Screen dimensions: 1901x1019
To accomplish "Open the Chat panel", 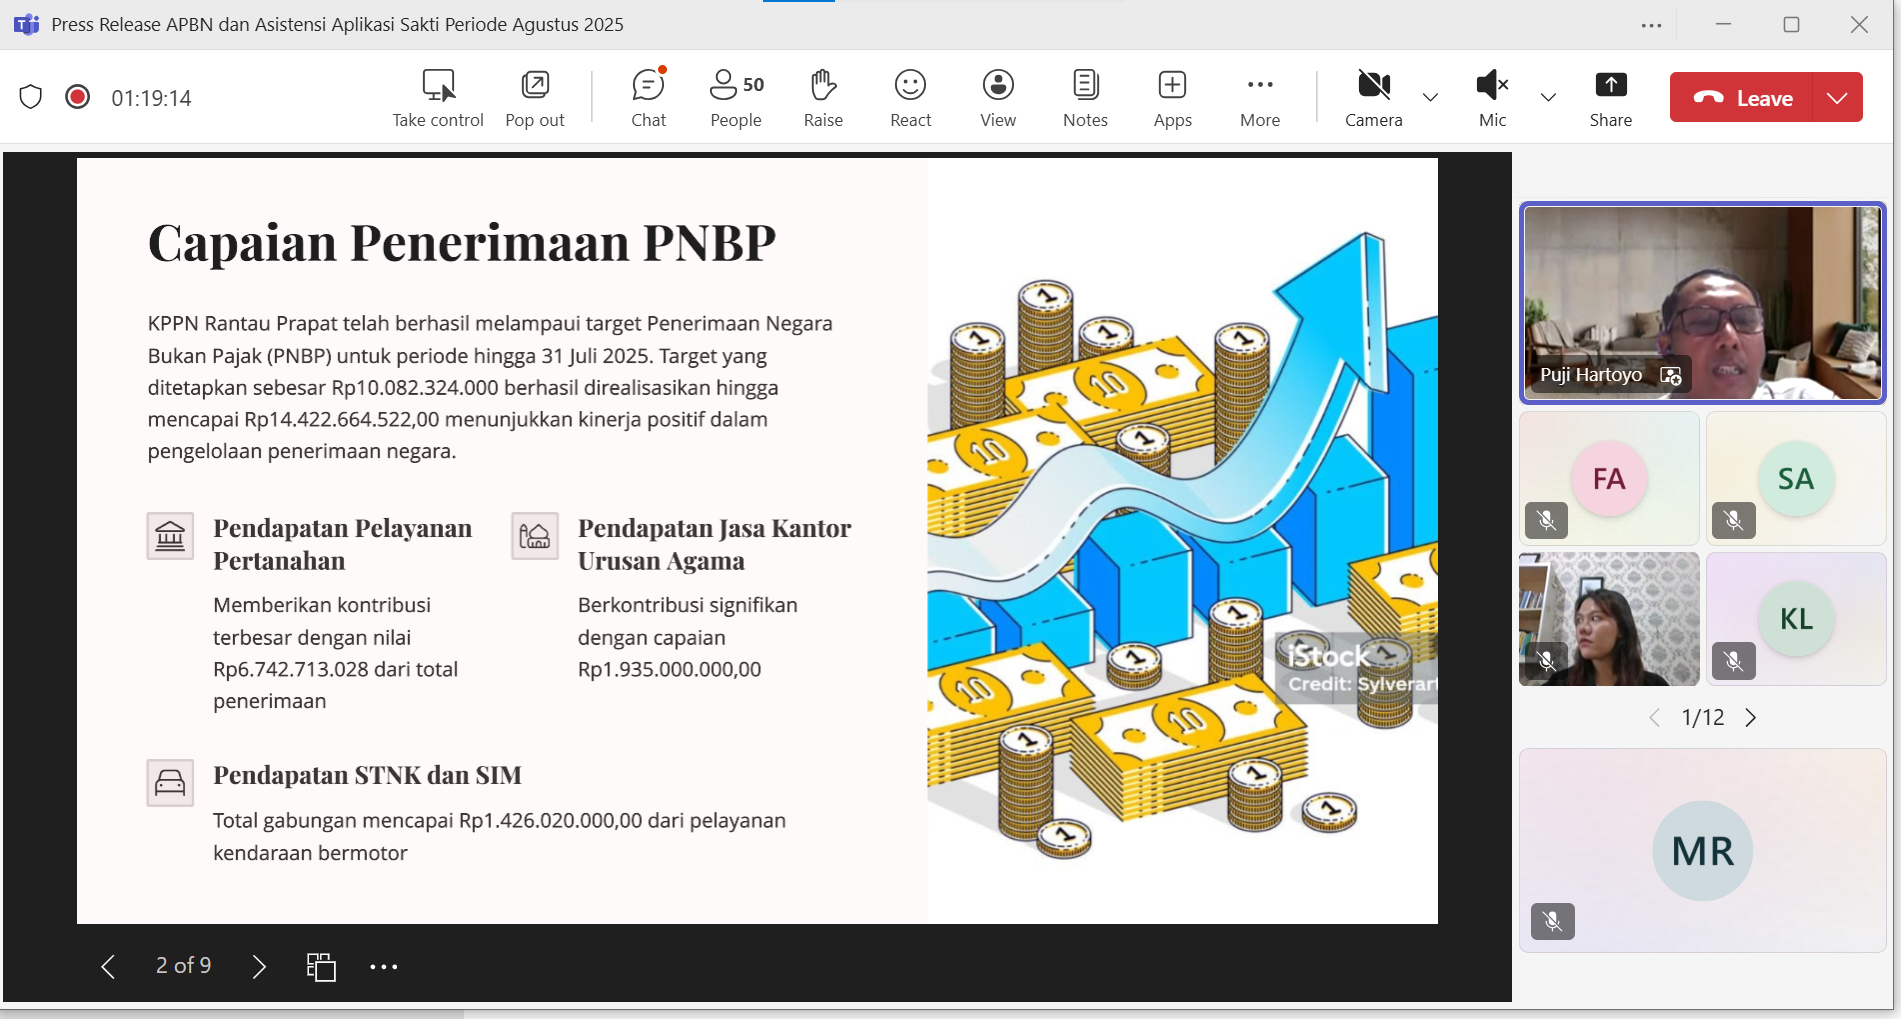I will coord(648,98).
